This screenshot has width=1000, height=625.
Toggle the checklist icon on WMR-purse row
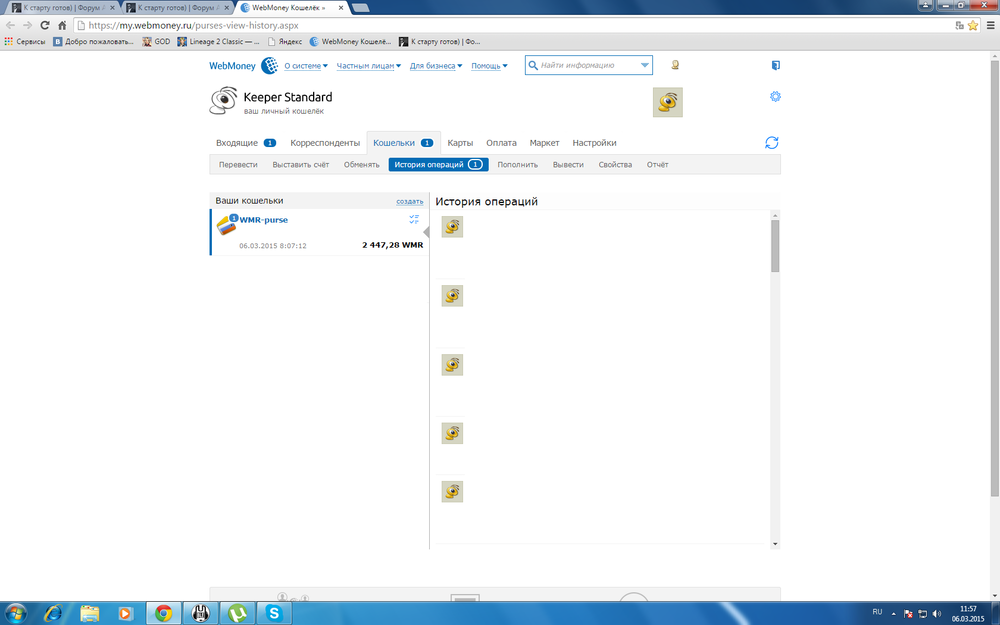(414, 219)
